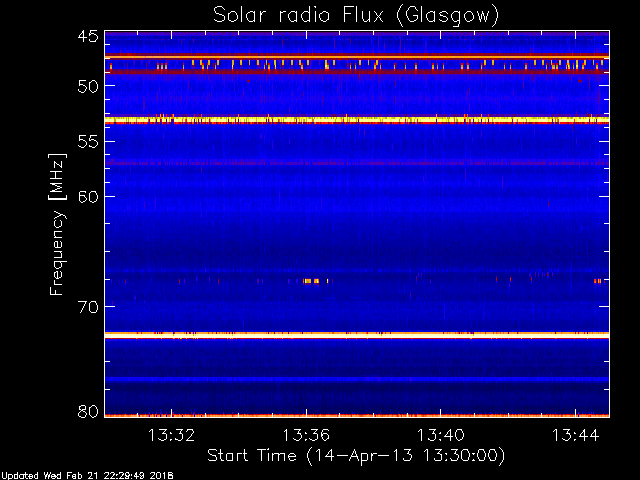Click the 70 frequency tick label
The image size is (640, 480).
tap(88, 307)
